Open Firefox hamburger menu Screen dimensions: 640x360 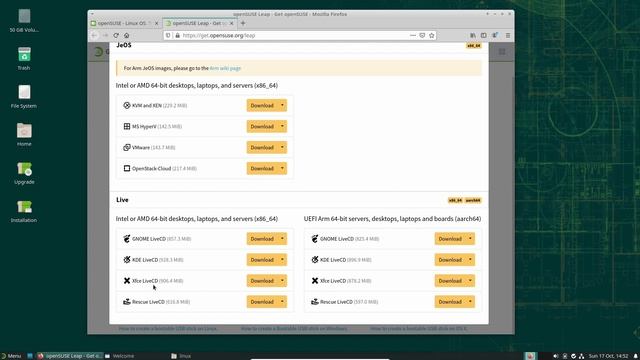click(508, 36)
